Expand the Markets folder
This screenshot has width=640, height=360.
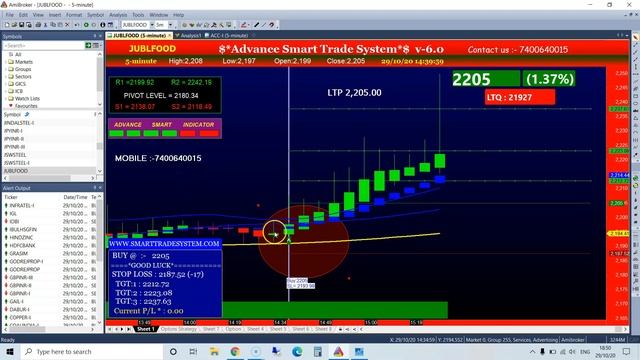click(6, 62)
